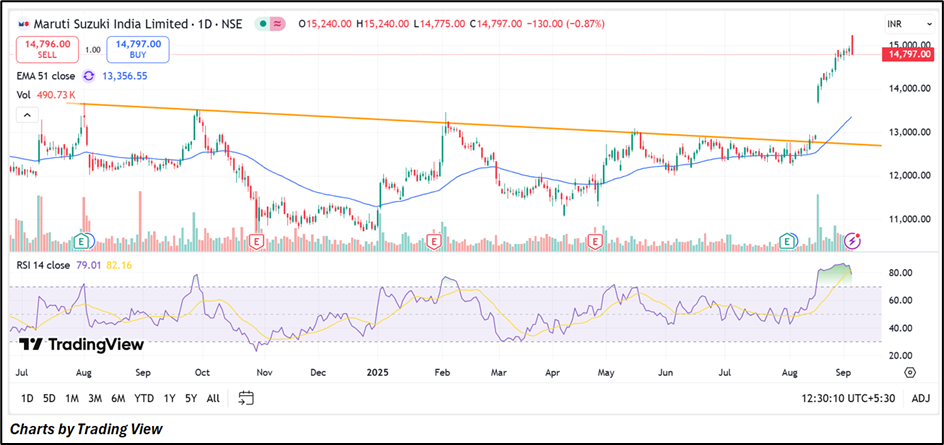Click the 40.00 RSI axis label
Screen dimensions: 944x445
(x=902, y=328)
